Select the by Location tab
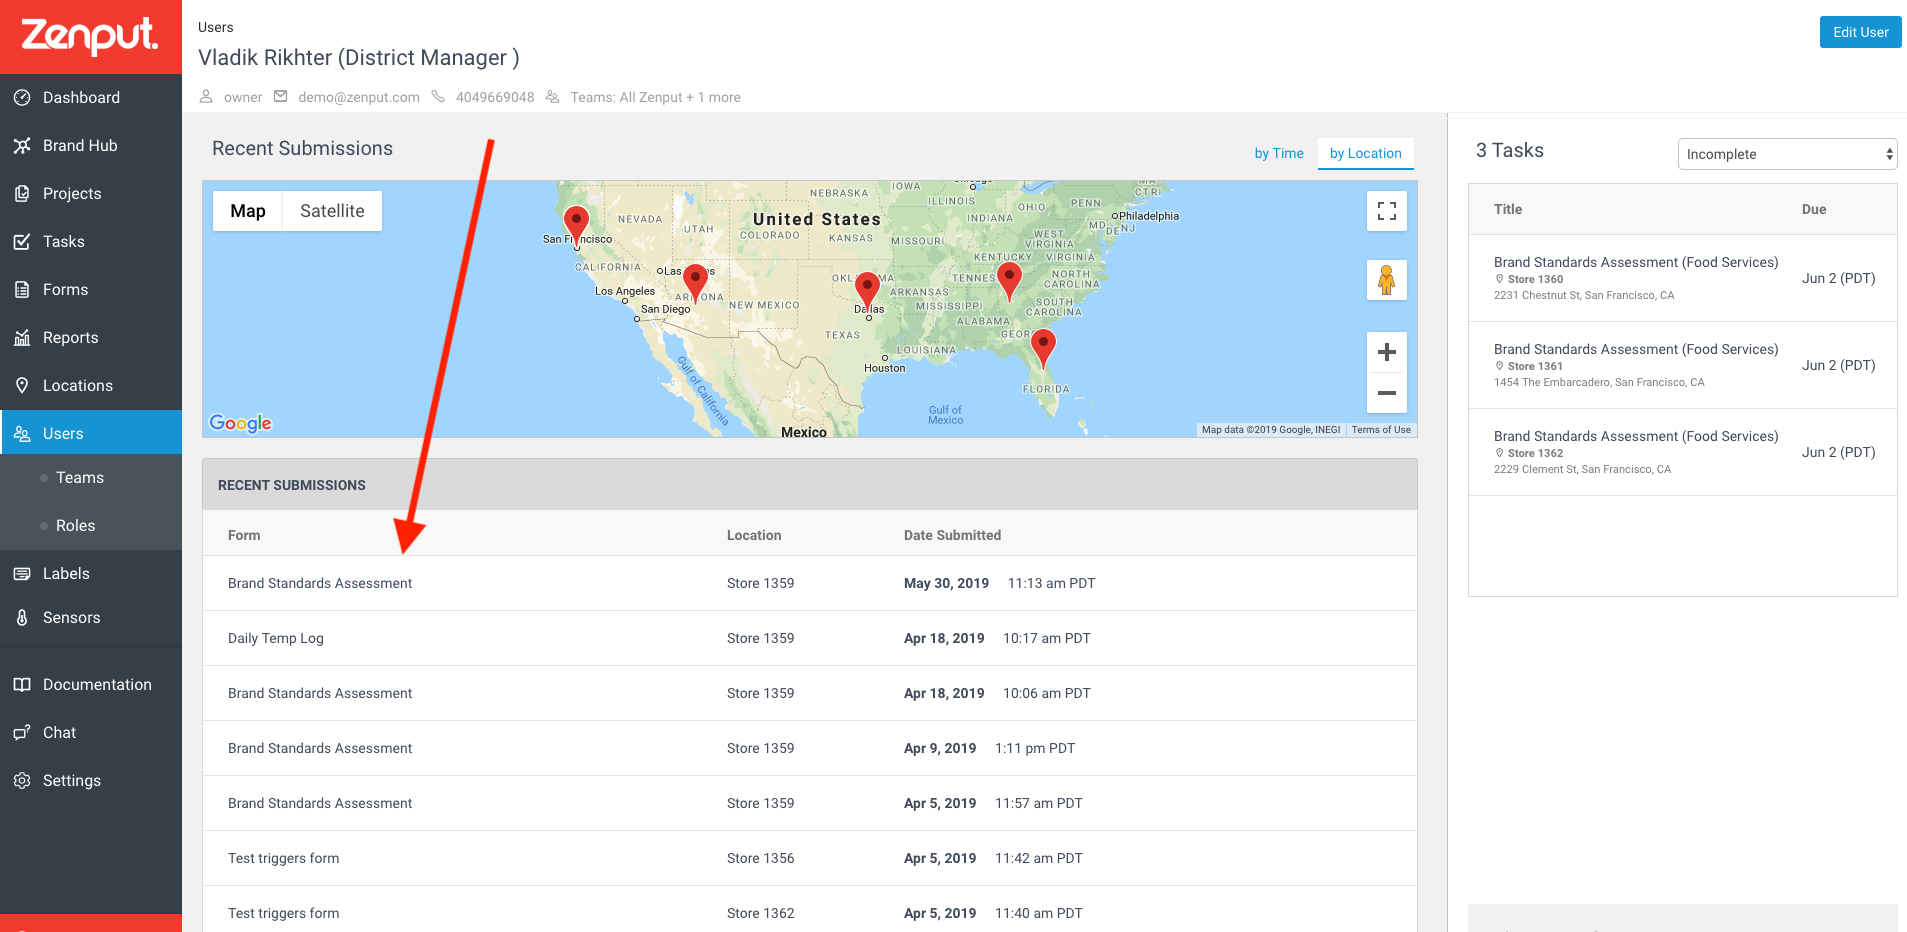Screen dimensions: 1907x932 point(1366,153)
